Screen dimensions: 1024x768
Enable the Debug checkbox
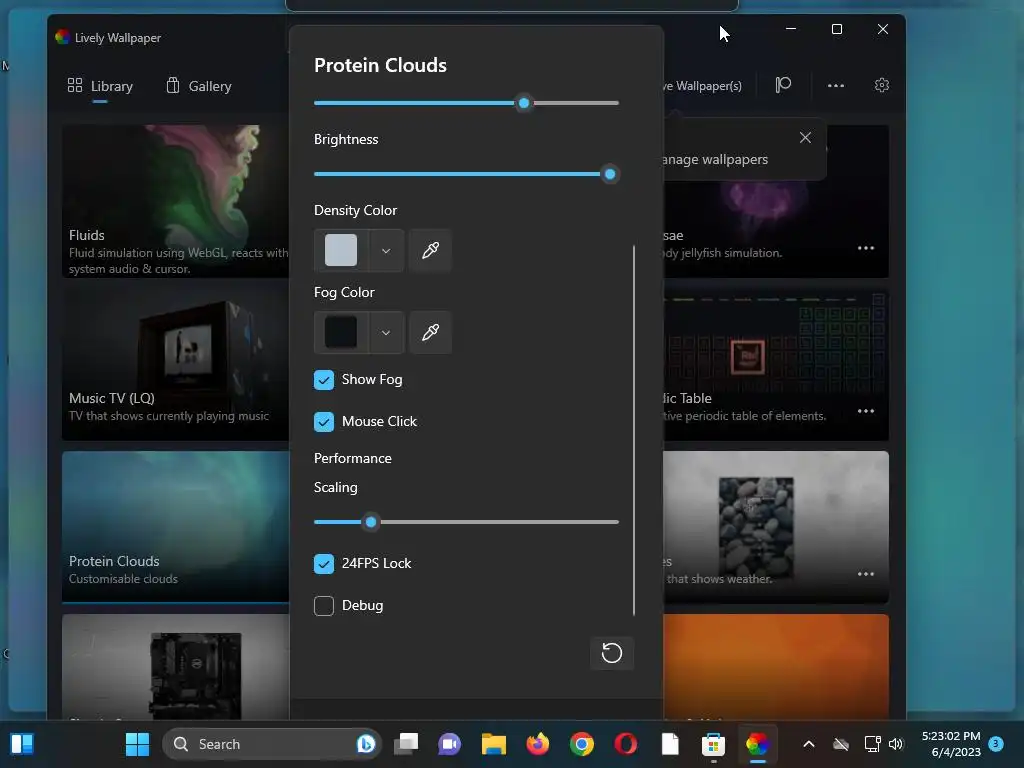click(x=324, y=606)
